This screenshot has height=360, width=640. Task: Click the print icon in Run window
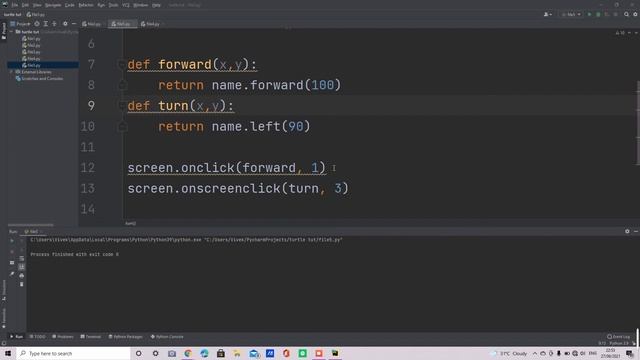point(22,276)
